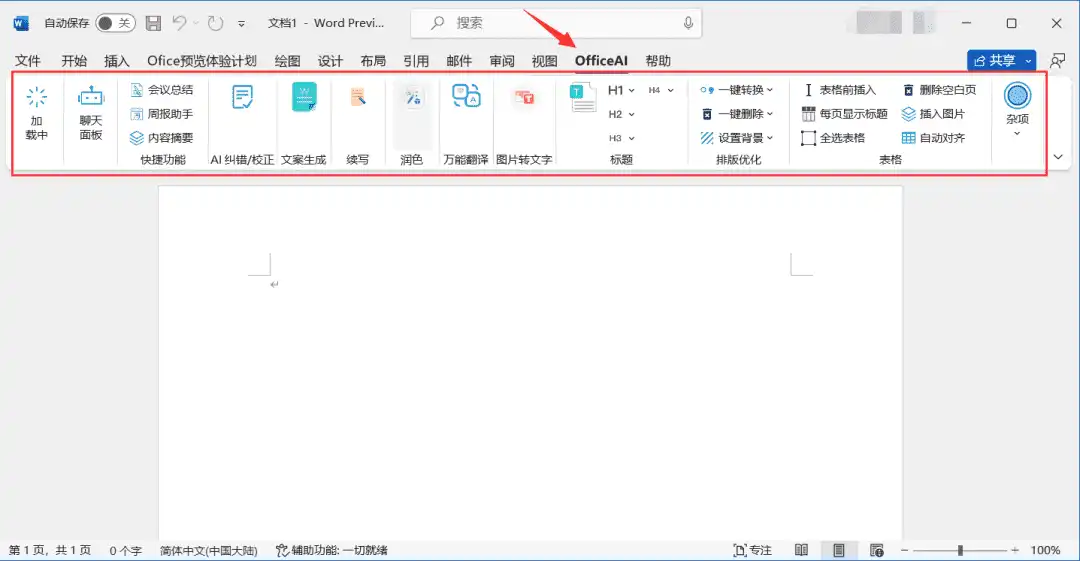Screen dimensions: 1080x561
Task: Click the 100% zoom level
Action: click(1045, 550)
